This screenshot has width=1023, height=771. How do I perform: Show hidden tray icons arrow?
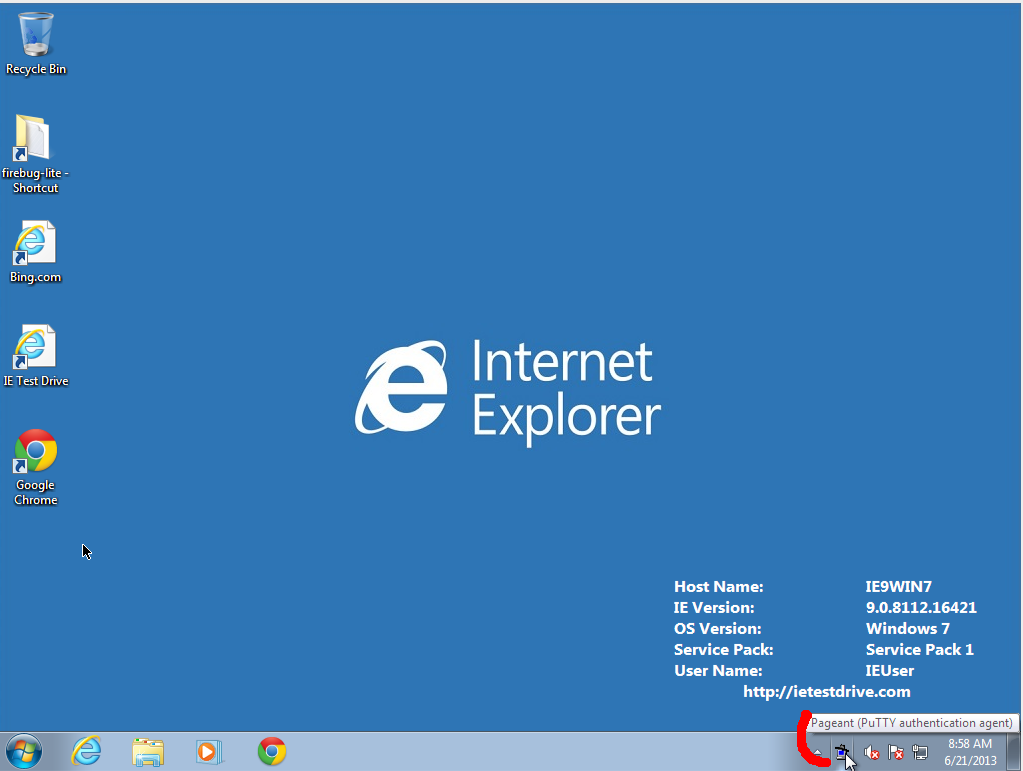coord(817,753)
